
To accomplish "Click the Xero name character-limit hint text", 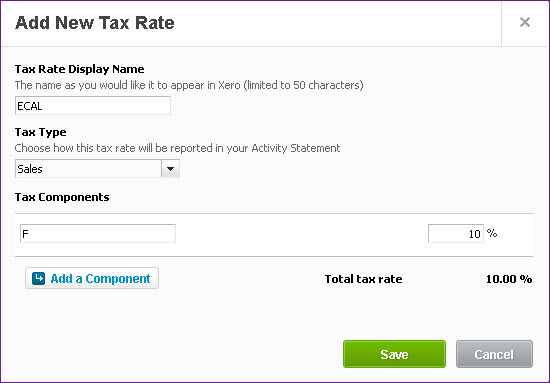I will point(189,85).
